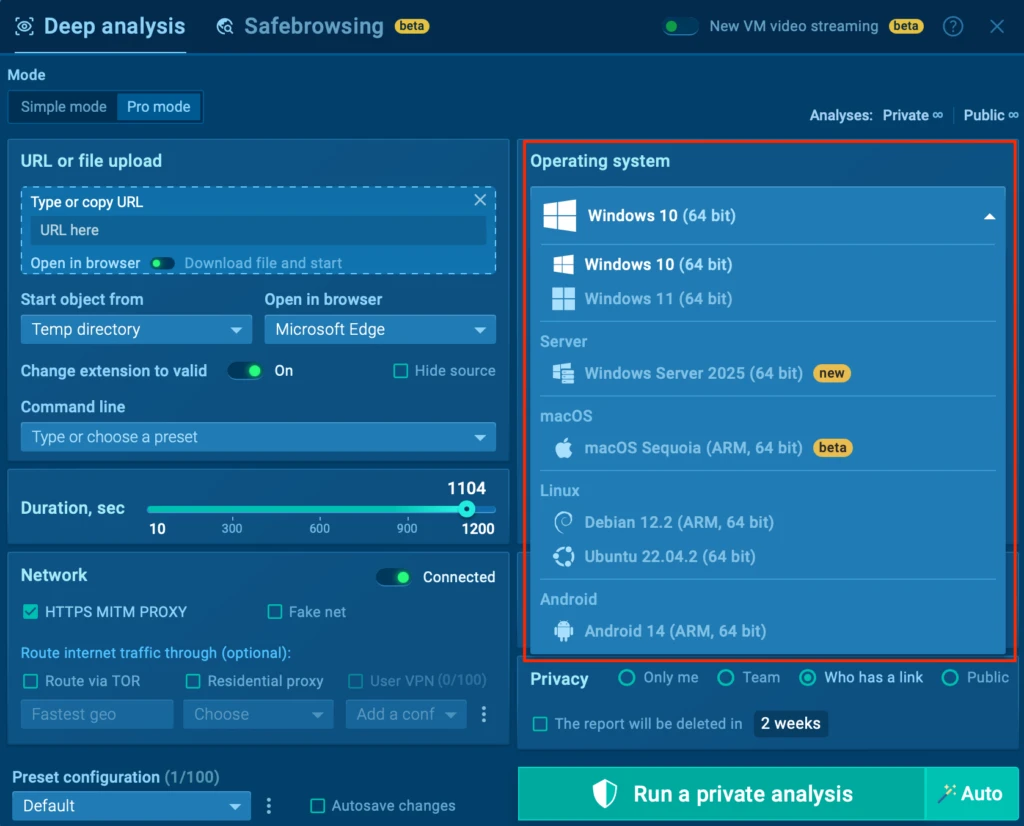Viewport: 1024px width, 826px height.
Task: Click the Duration slider handle
Action: click(466, 509)
